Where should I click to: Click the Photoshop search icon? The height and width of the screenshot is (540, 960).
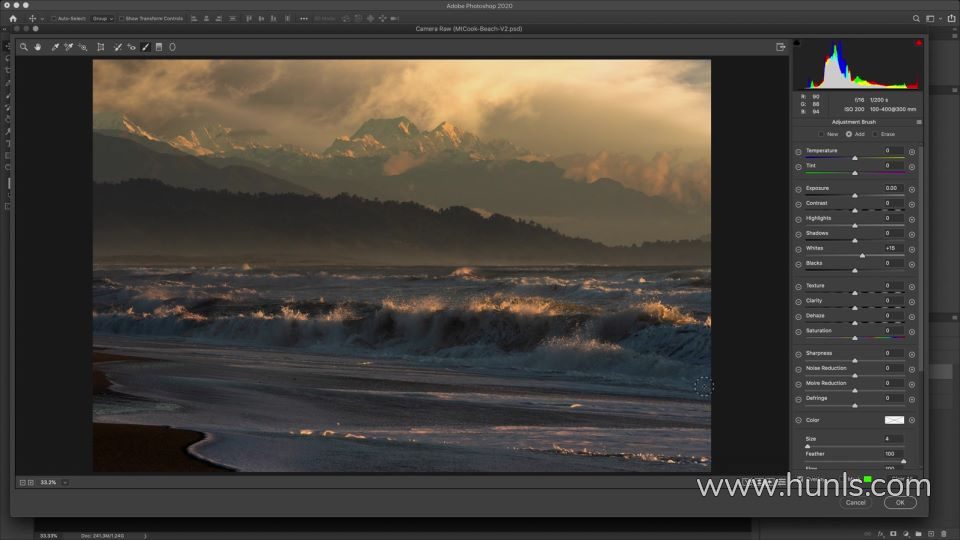click(x=916, y=18)
